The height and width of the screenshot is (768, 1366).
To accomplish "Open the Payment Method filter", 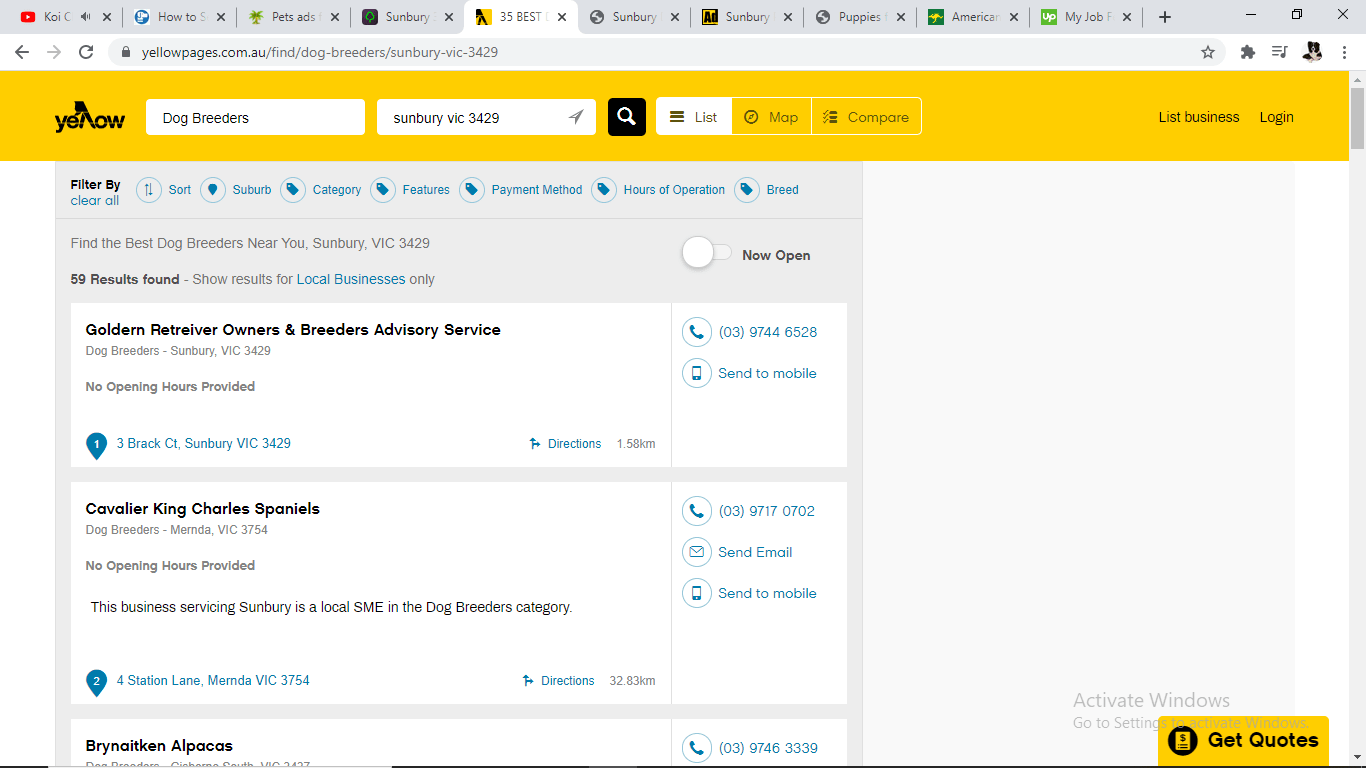I will tap(521, 190).
